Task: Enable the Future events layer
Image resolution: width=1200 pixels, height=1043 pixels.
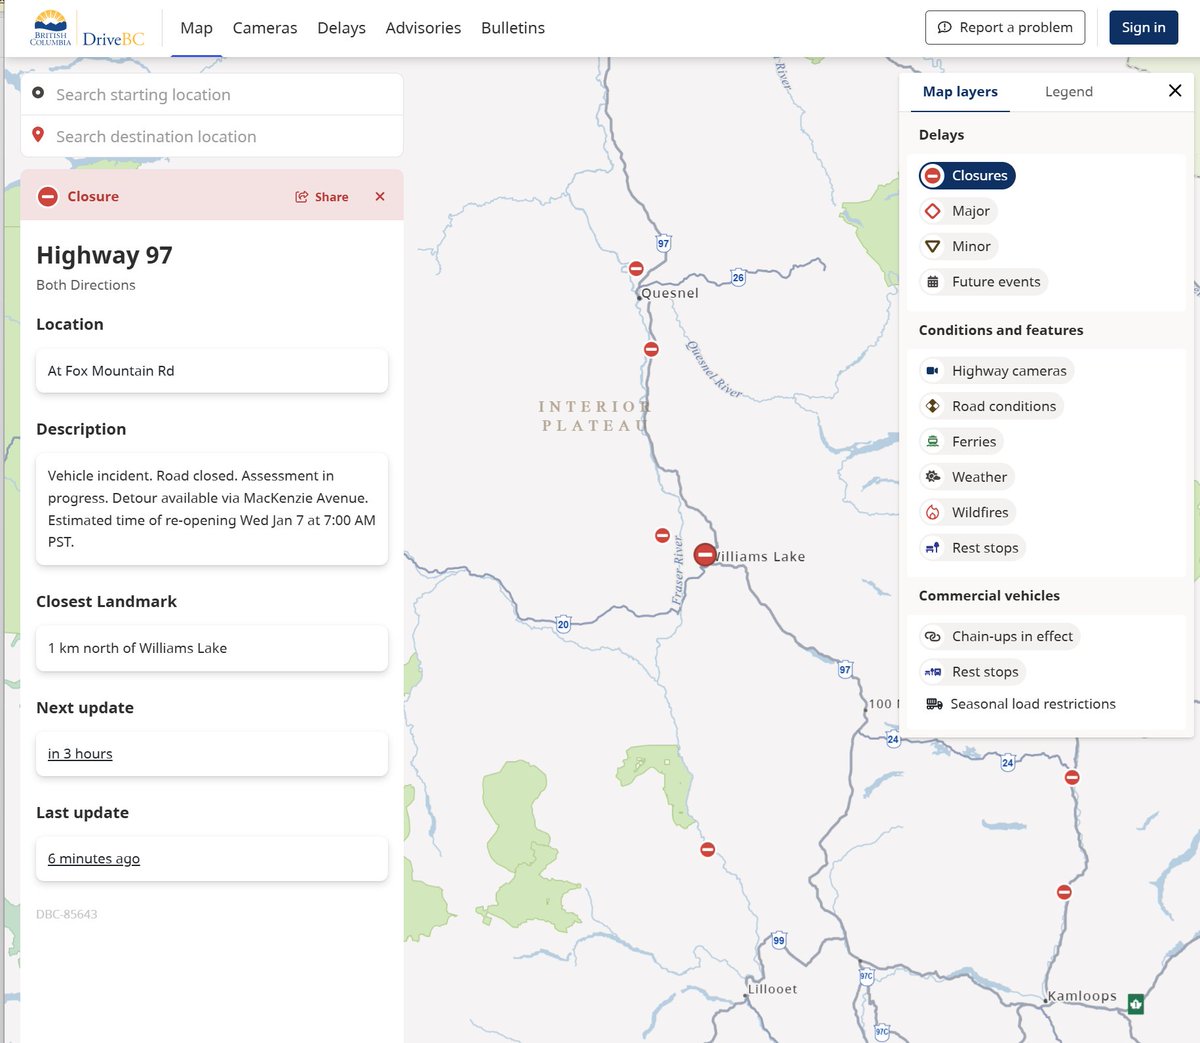Action: (983, 282)
